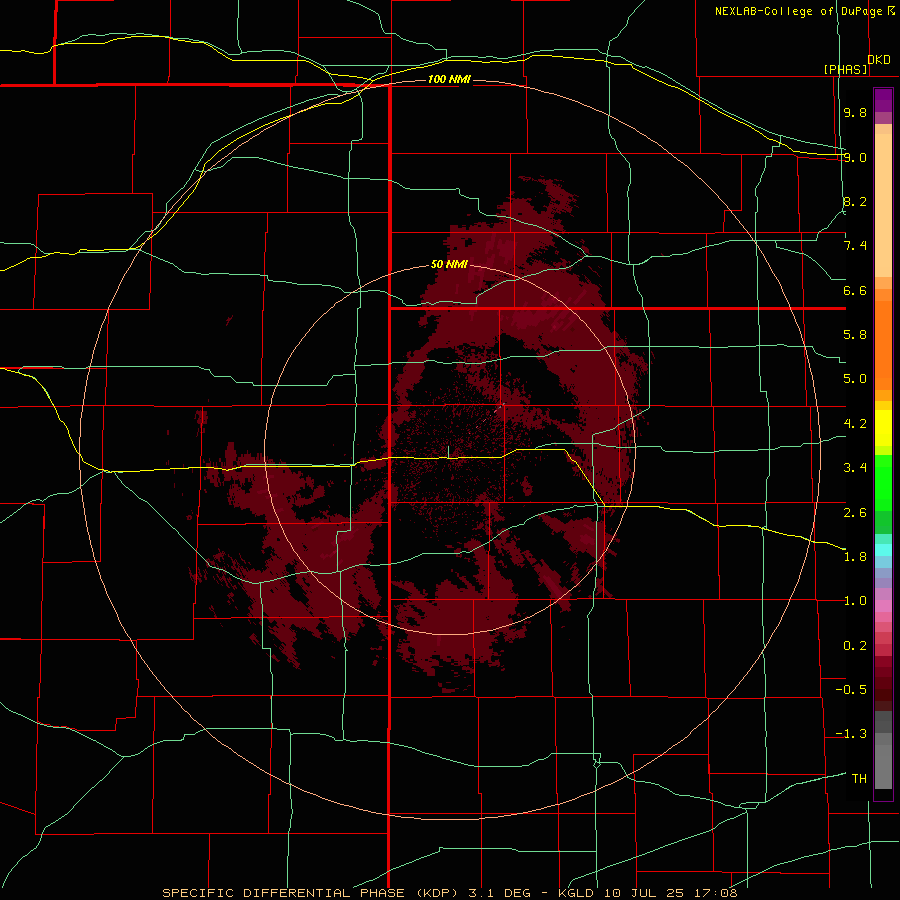Click the 7.4 scale value
Screen dimensions: 900x900
point(855,246)
